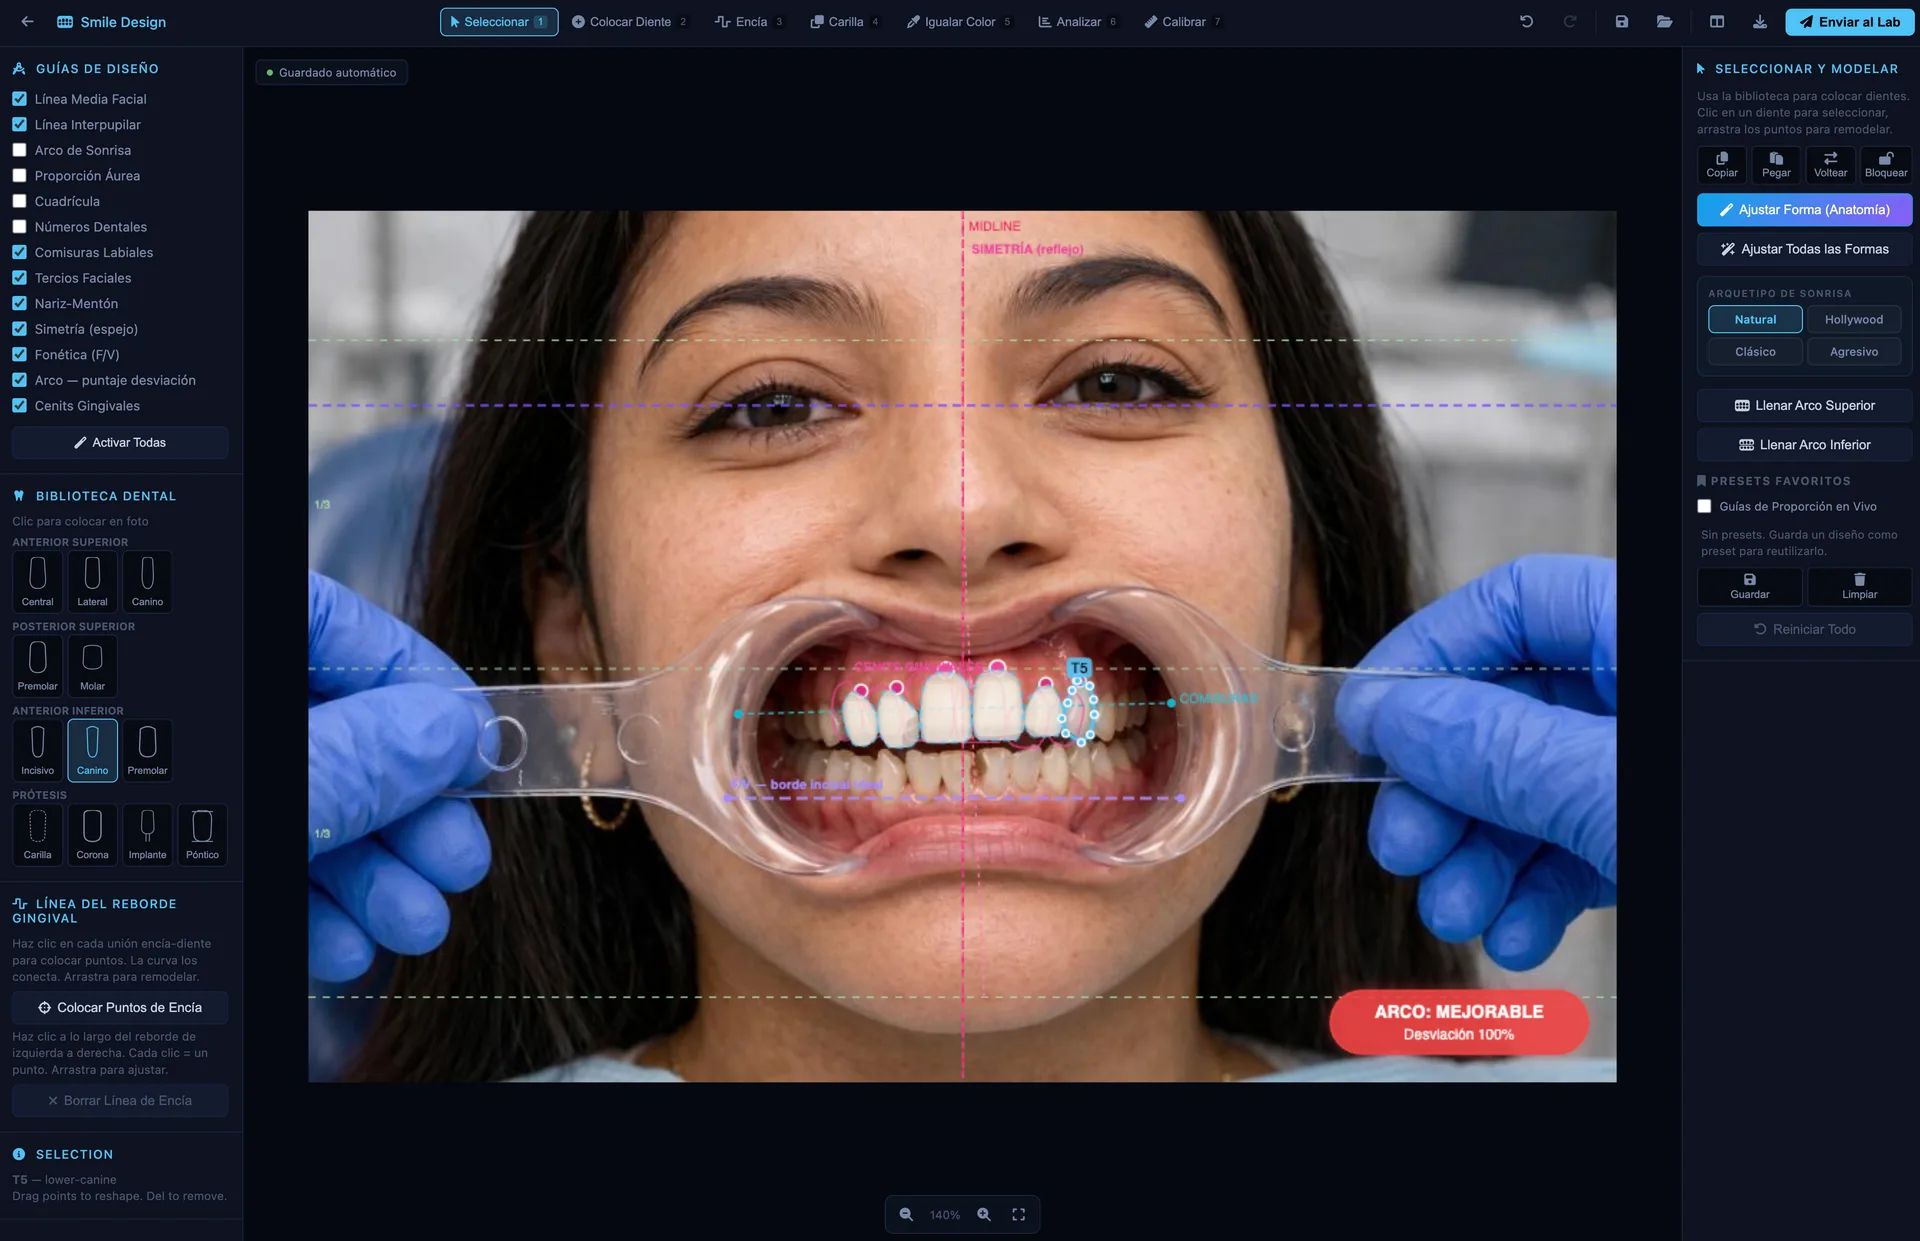Screen dimensions: 1920x1241
Task: Click the Bloquear lock icon button
Action: pos(1885,164)
